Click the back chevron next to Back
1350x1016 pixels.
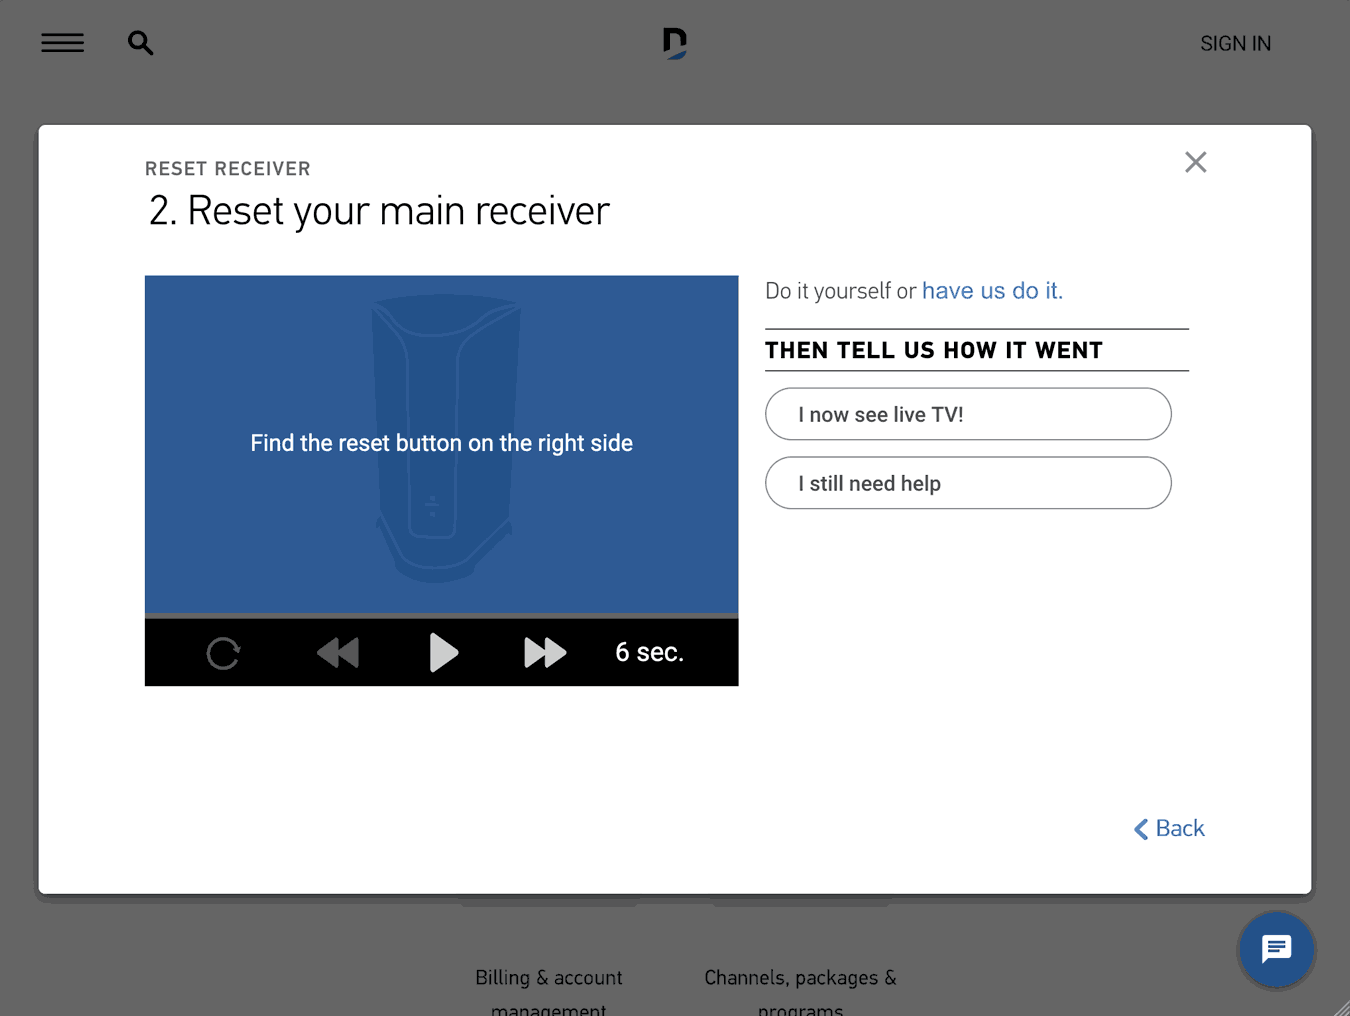point(1139,828)
